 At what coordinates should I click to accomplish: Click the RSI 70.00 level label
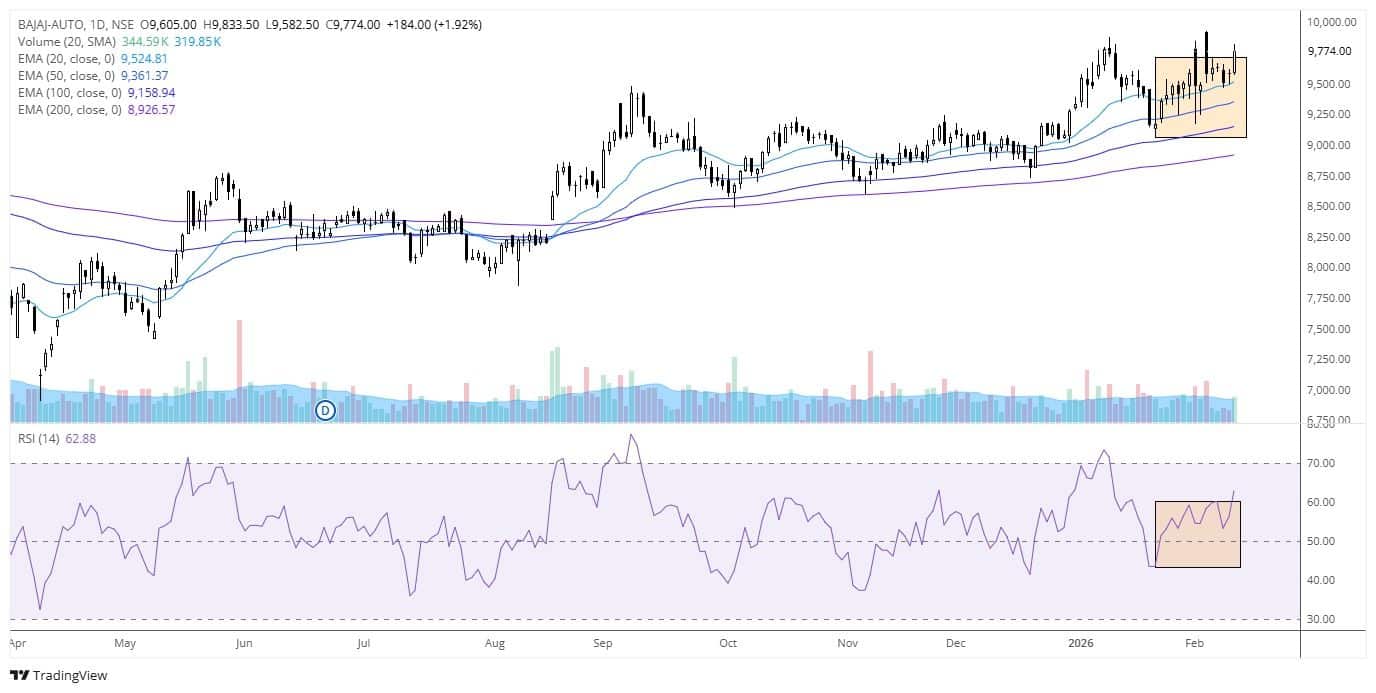coord(1322,463)
